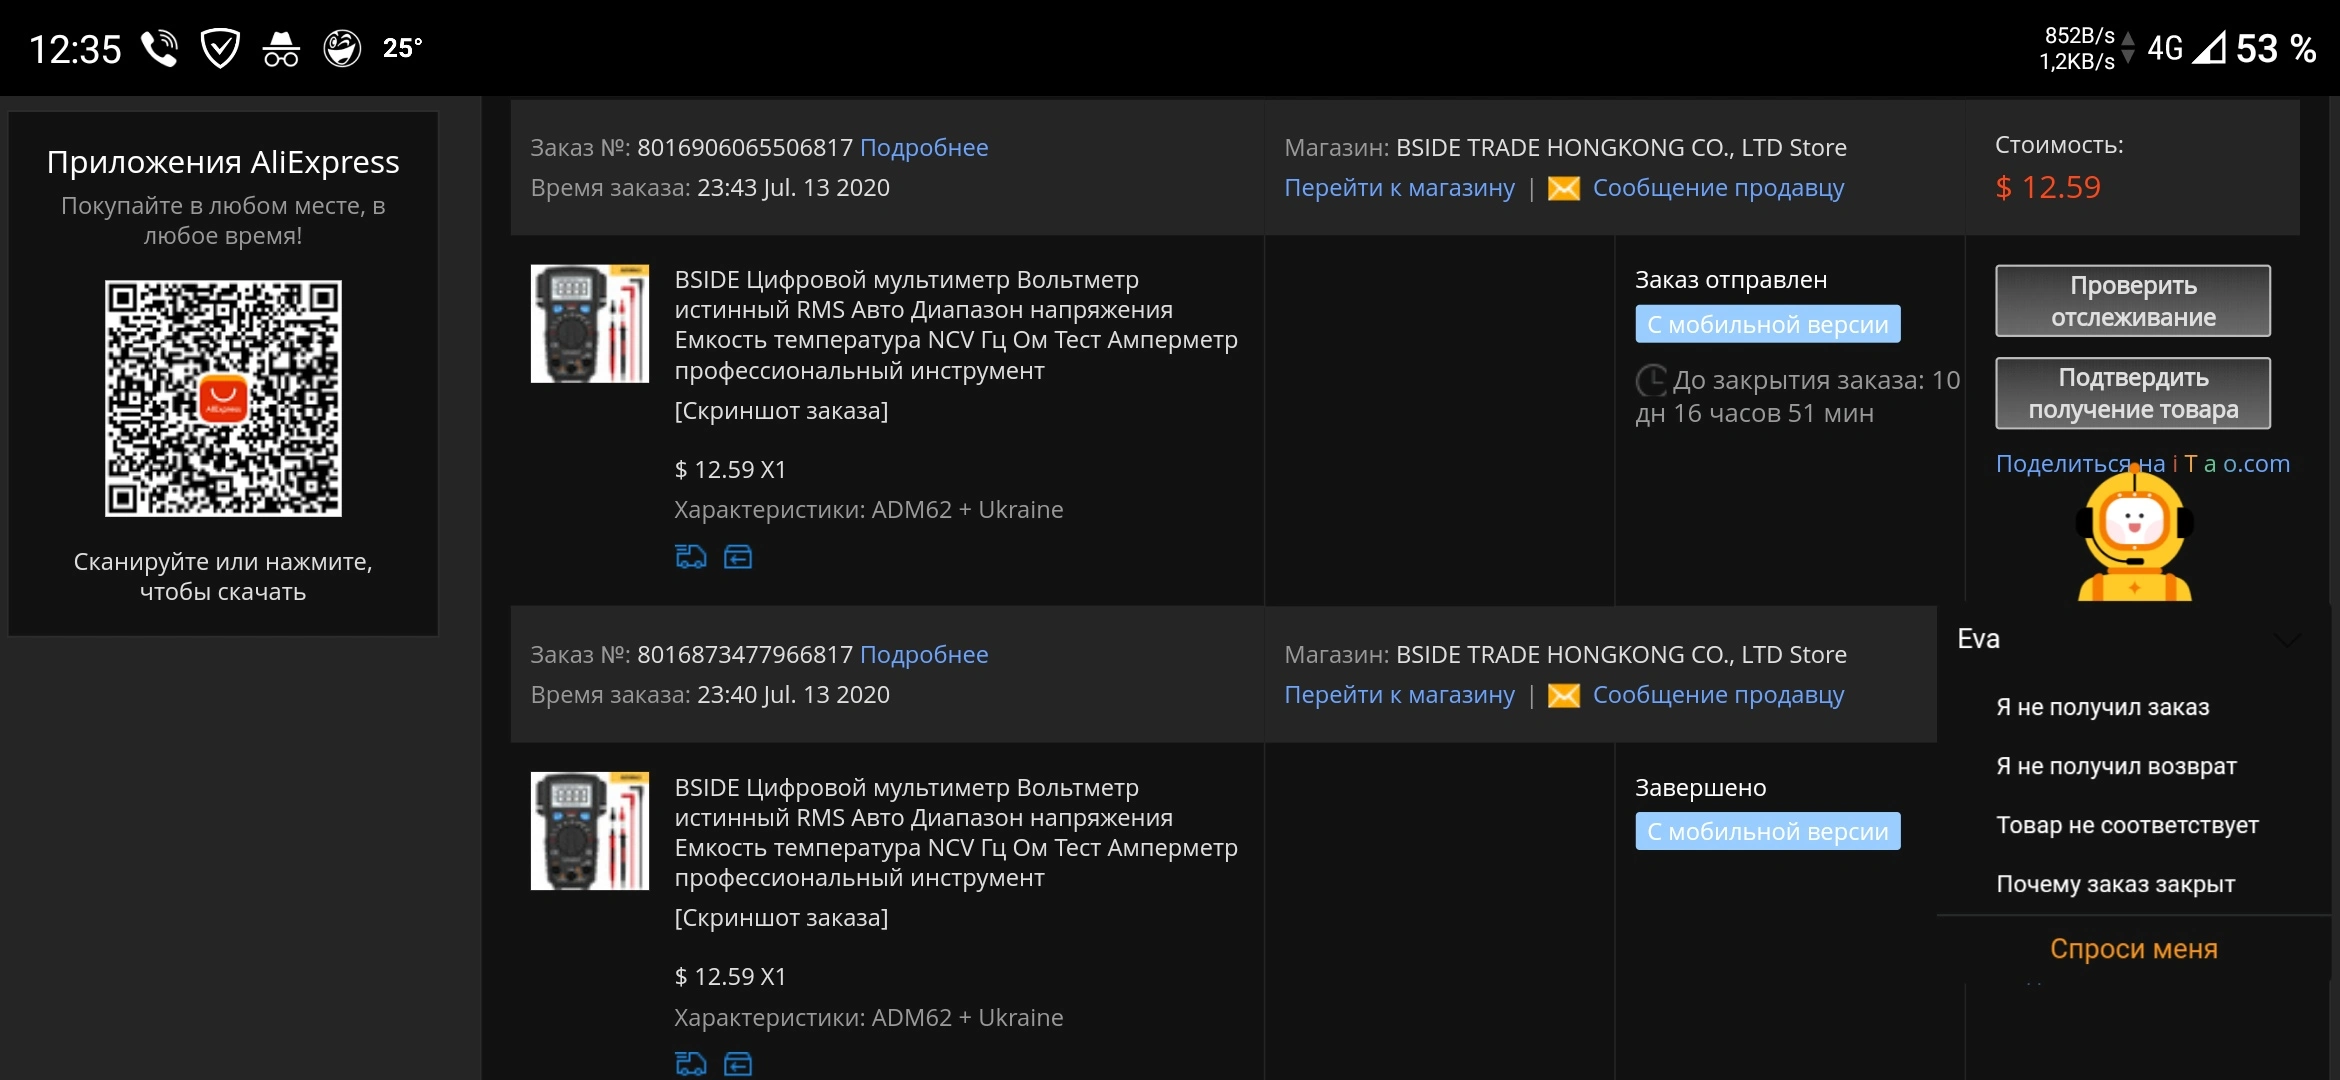Click 'Сканируйте или нажмите, чтобы скачать' text
The image size is (2340, 1080).
tap(223, 577)
